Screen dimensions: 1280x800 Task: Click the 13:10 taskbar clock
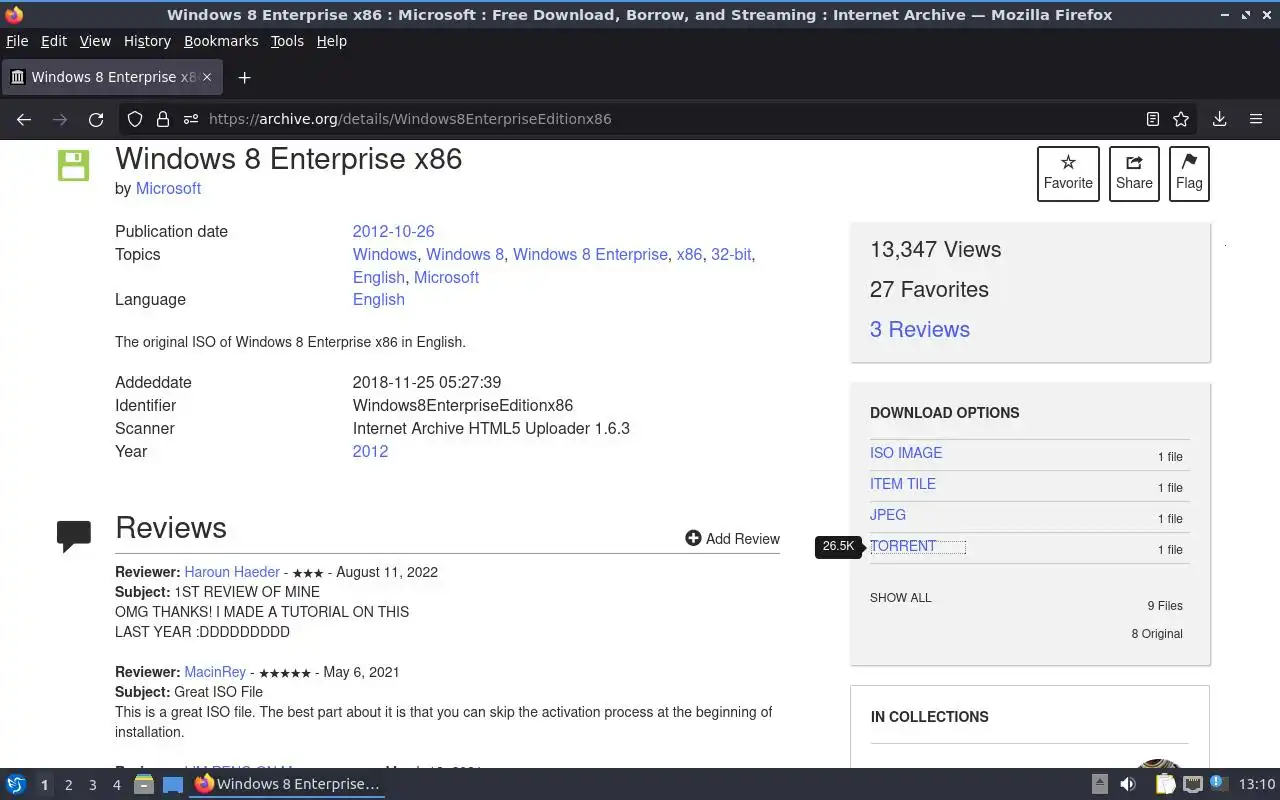(1257, 784)
